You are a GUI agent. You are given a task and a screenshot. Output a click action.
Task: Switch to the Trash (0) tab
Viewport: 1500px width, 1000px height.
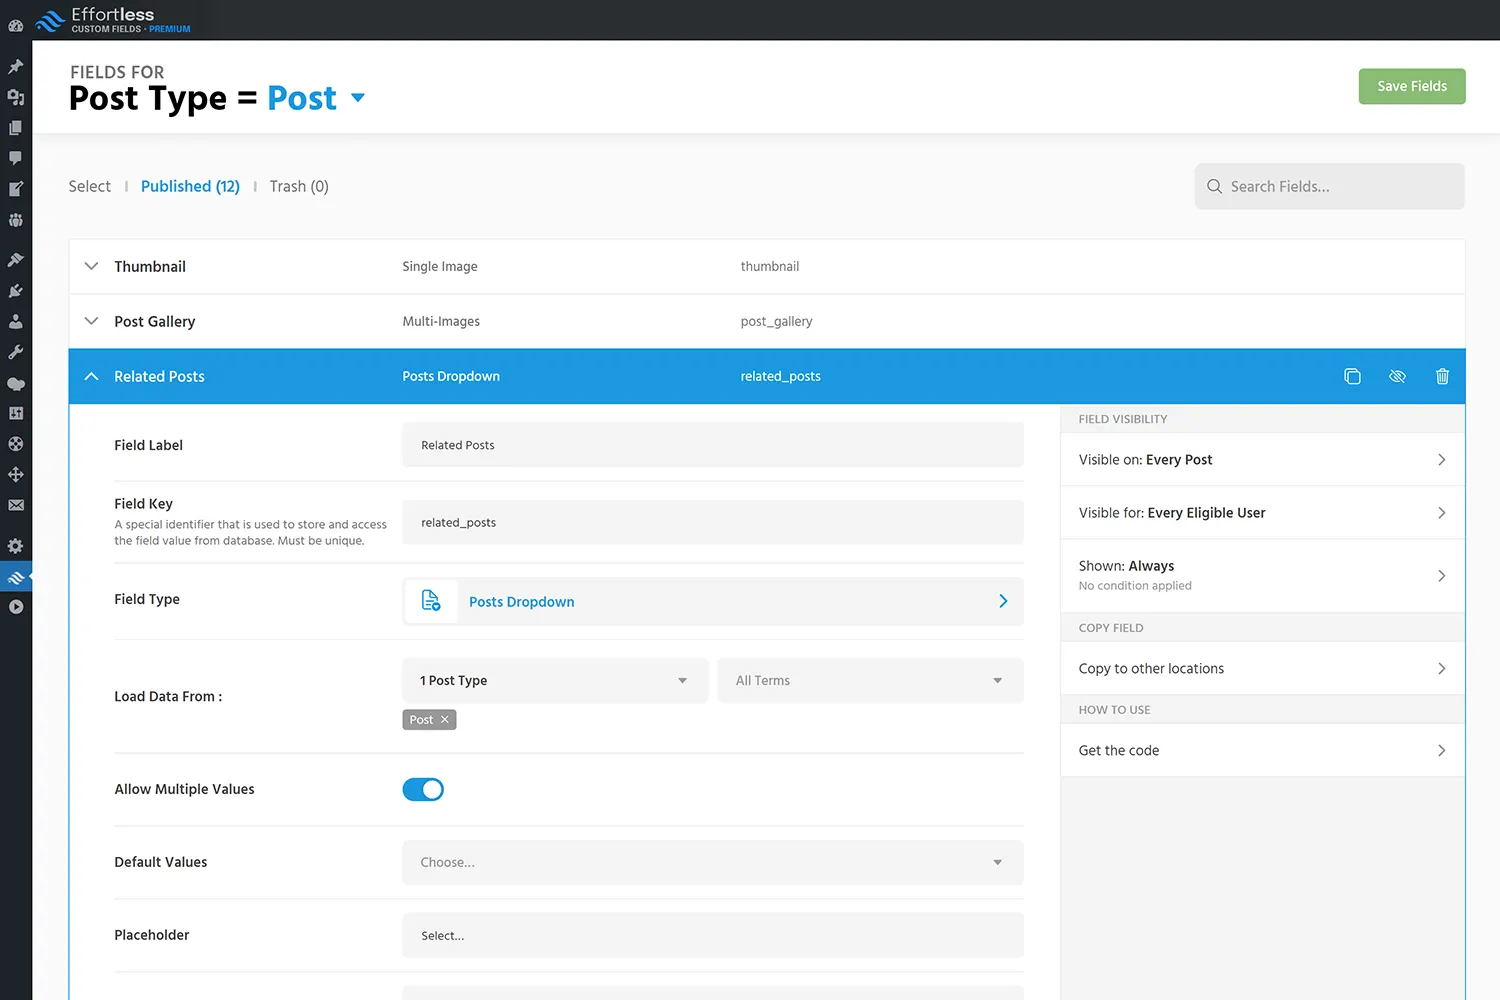pos(299,187)
